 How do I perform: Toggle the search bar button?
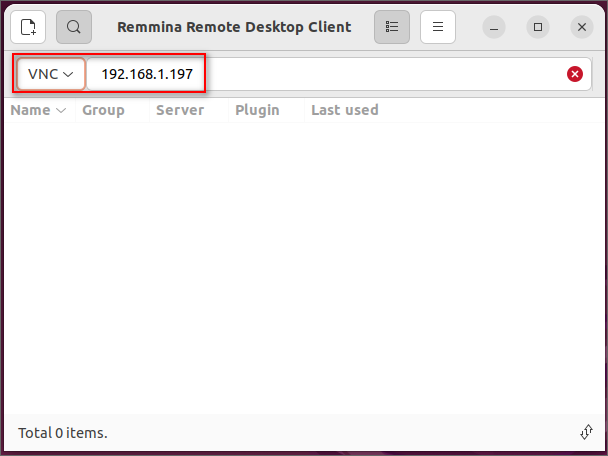pos(74,27)
